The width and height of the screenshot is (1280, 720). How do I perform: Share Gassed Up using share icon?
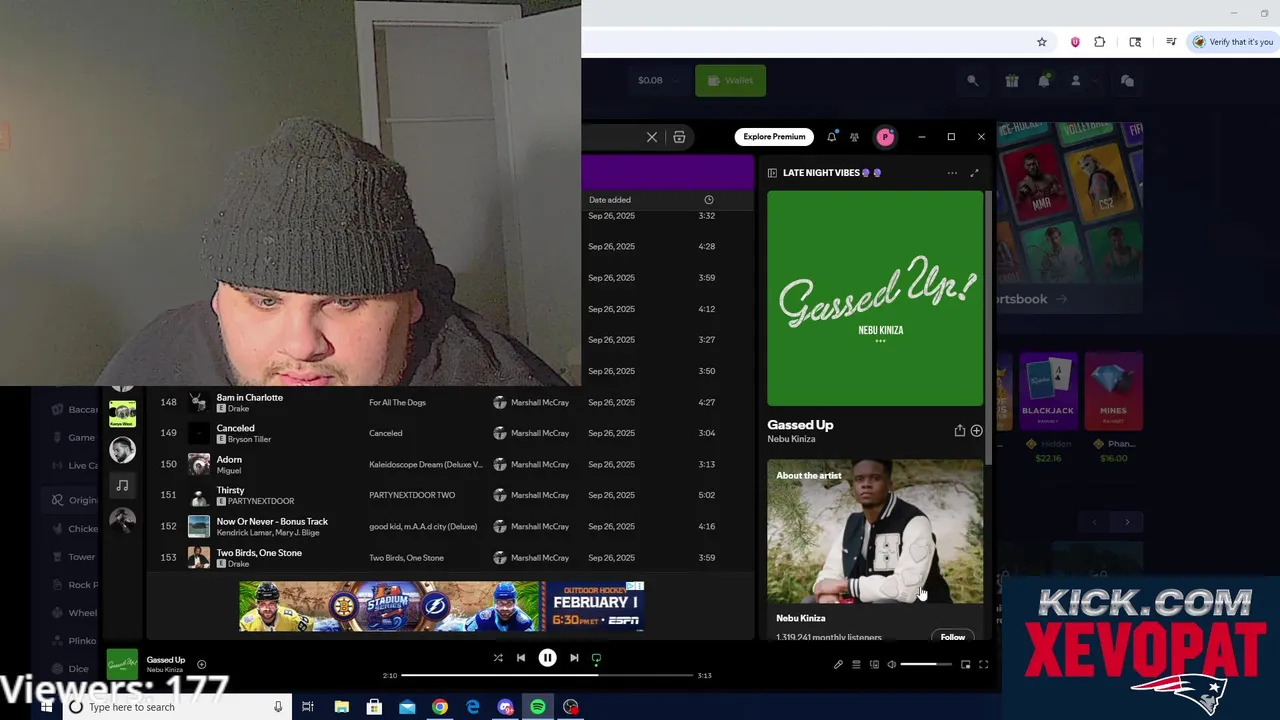coord(959,431)
